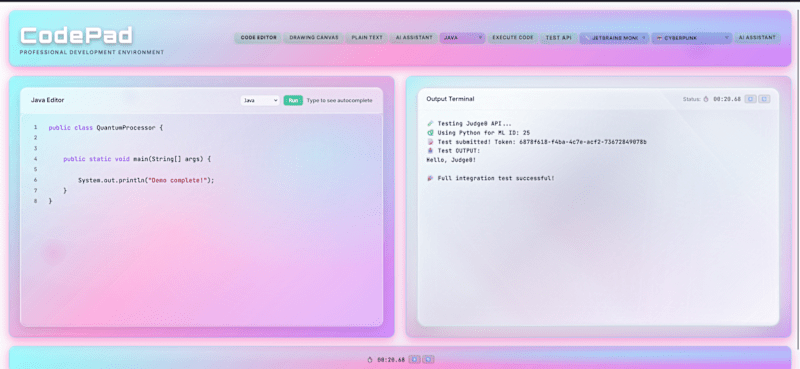
Task: Click the rightmost AI Assistant button
Action: [757, 38]
